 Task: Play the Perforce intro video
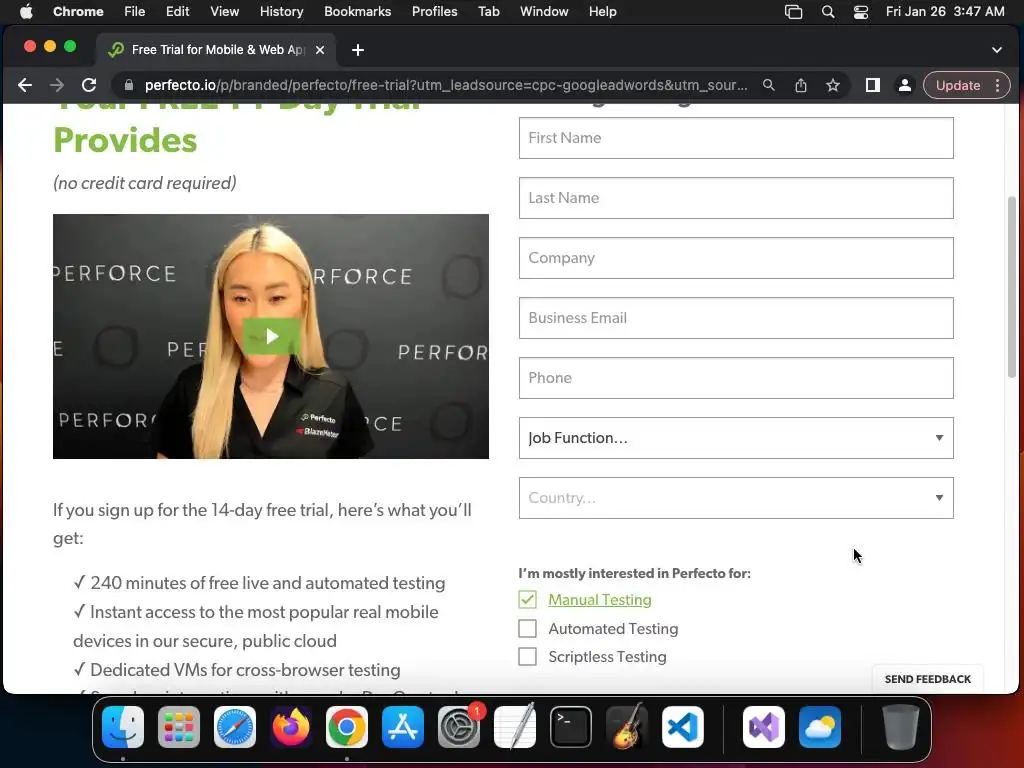point(271,336)
